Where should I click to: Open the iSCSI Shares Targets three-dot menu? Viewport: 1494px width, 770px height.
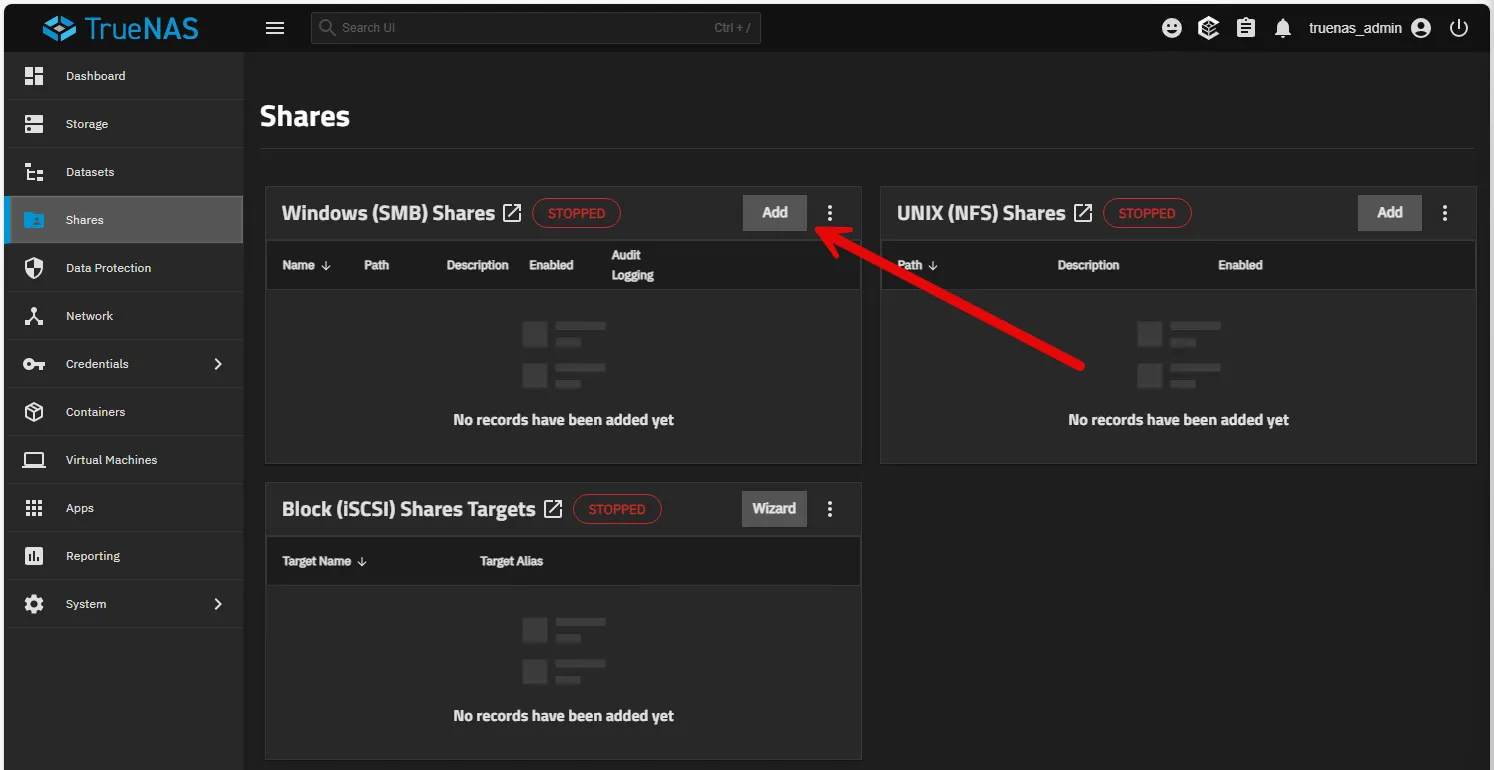click(x=830, y=509)
